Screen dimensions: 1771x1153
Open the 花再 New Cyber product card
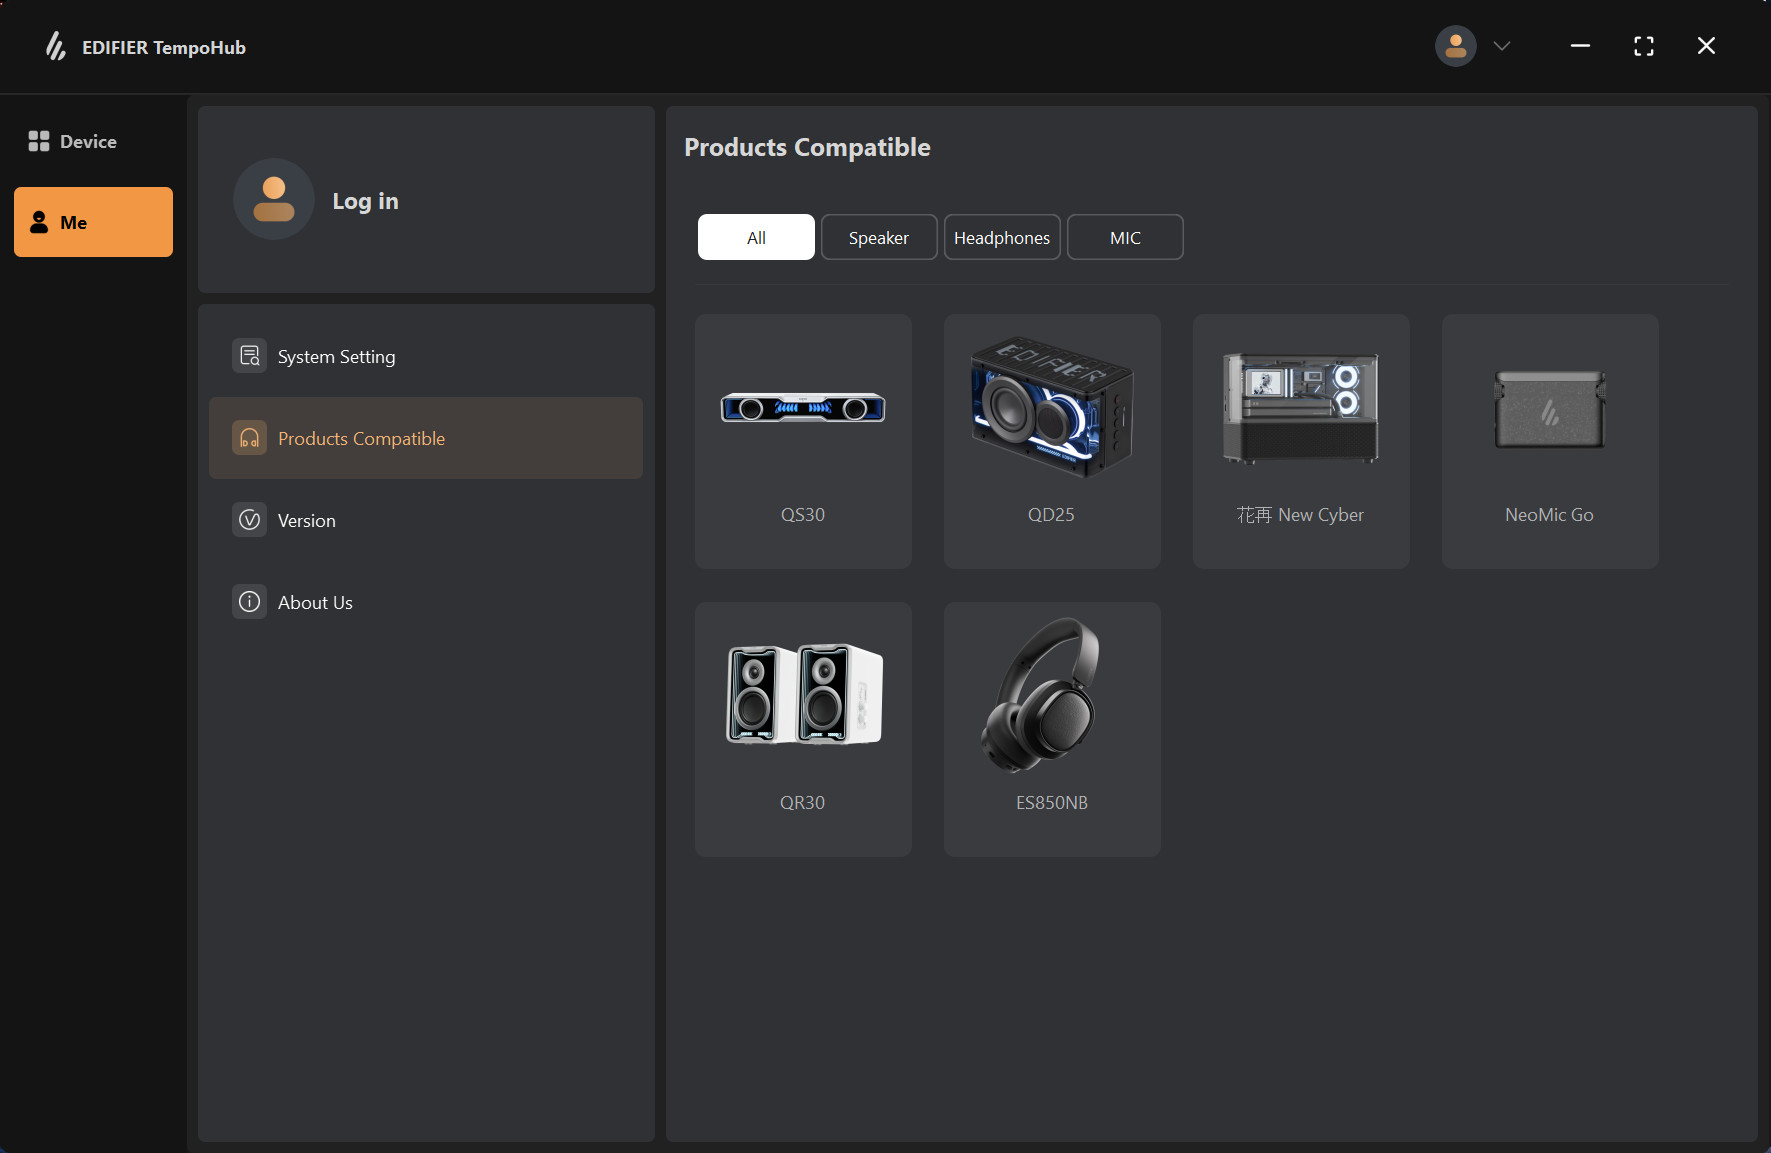pyautogui.click(x=1301, y=441)
